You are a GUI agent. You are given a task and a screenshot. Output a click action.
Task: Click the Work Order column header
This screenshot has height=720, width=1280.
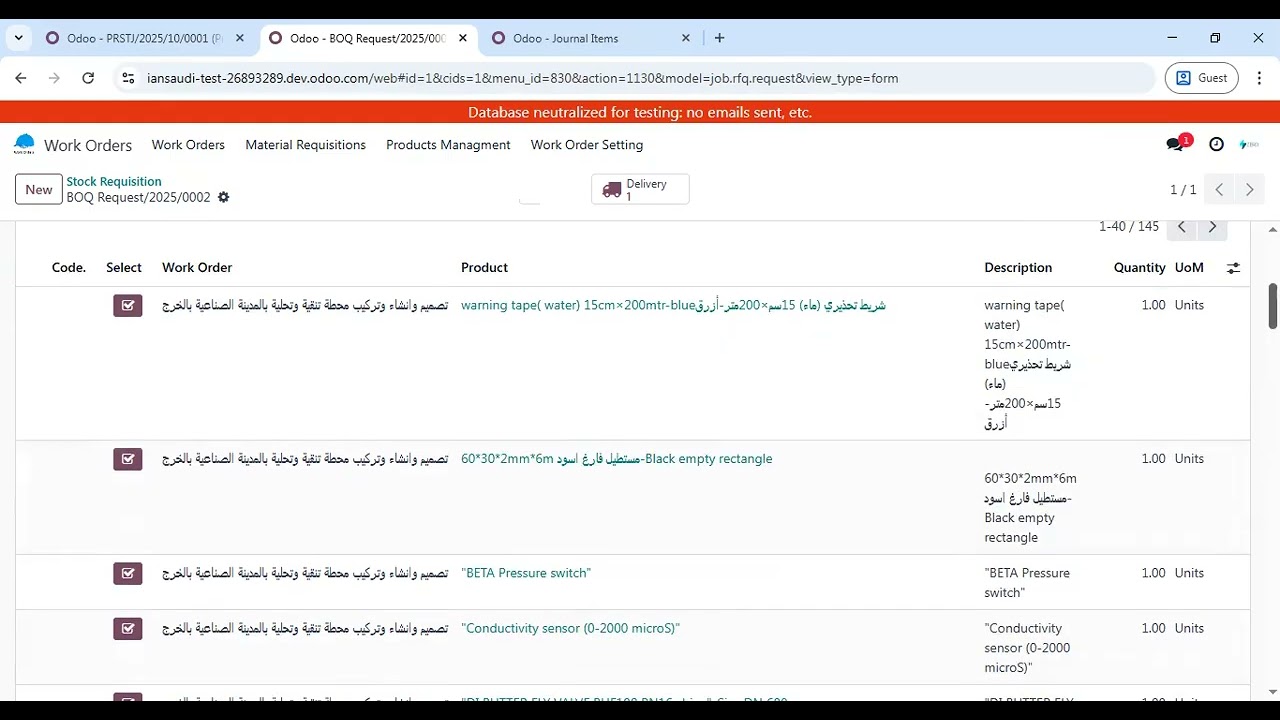197,268
